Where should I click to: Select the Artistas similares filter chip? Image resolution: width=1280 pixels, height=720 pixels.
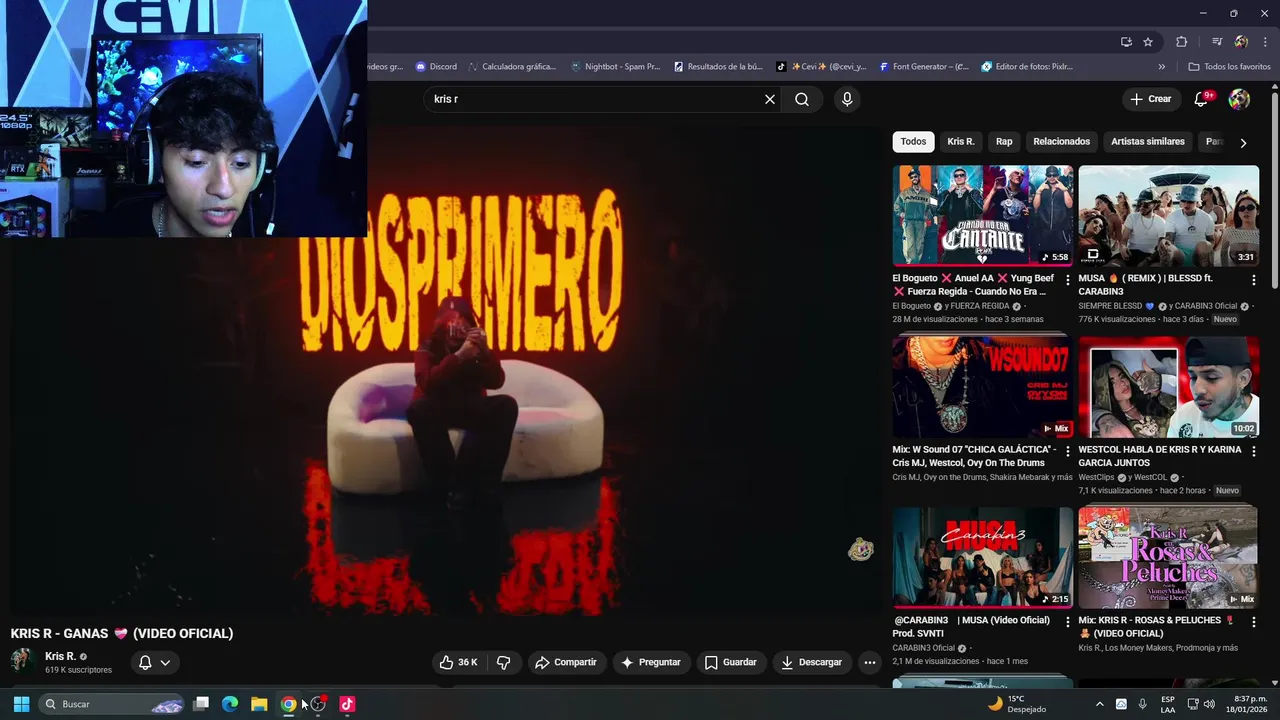(1147, 142)
